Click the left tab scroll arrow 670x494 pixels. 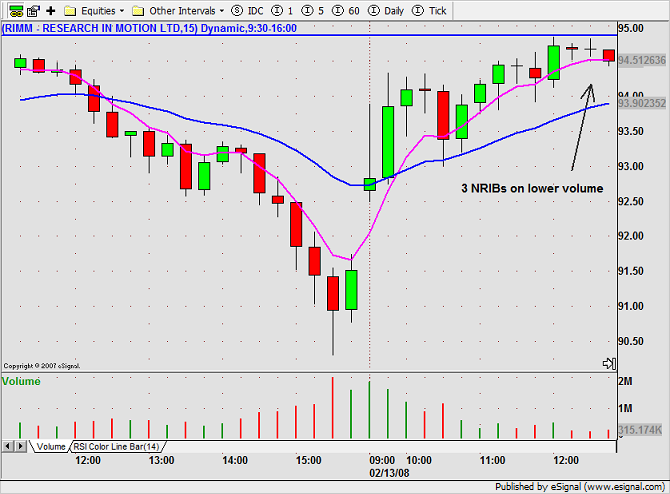(x=8, y=446)
